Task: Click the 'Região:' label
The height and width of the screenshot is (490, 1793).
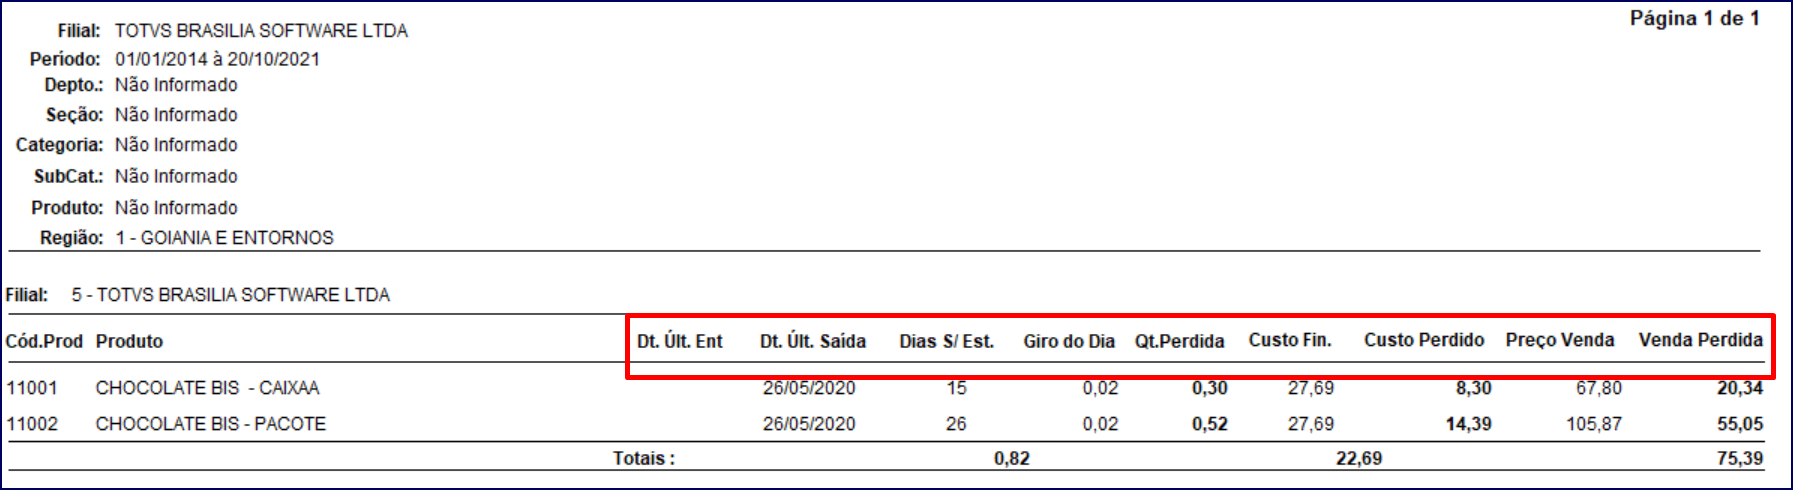Action: [x=71, y=238]
